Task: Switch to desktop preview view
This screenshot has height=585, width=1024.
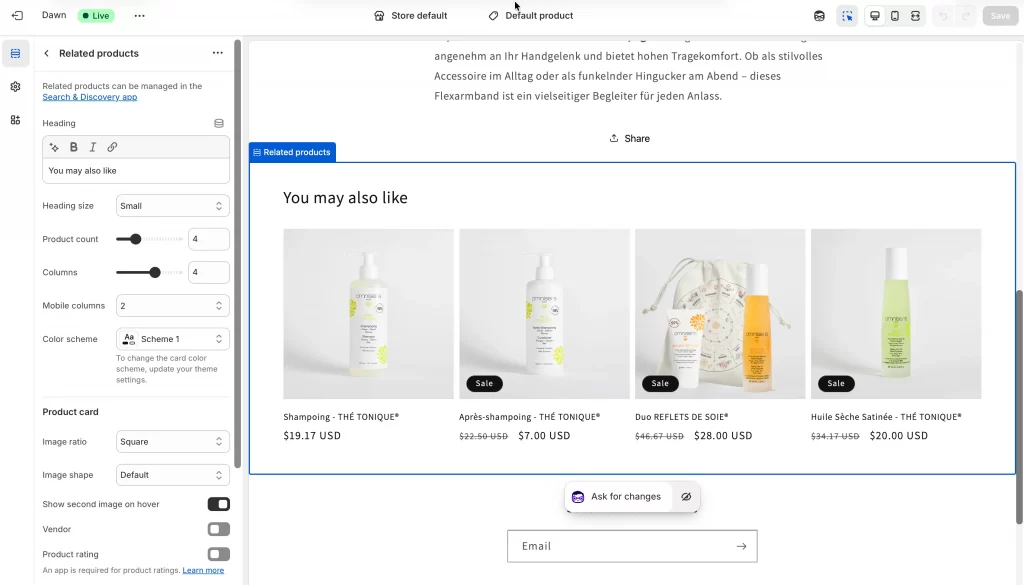Action: point(875,16)
